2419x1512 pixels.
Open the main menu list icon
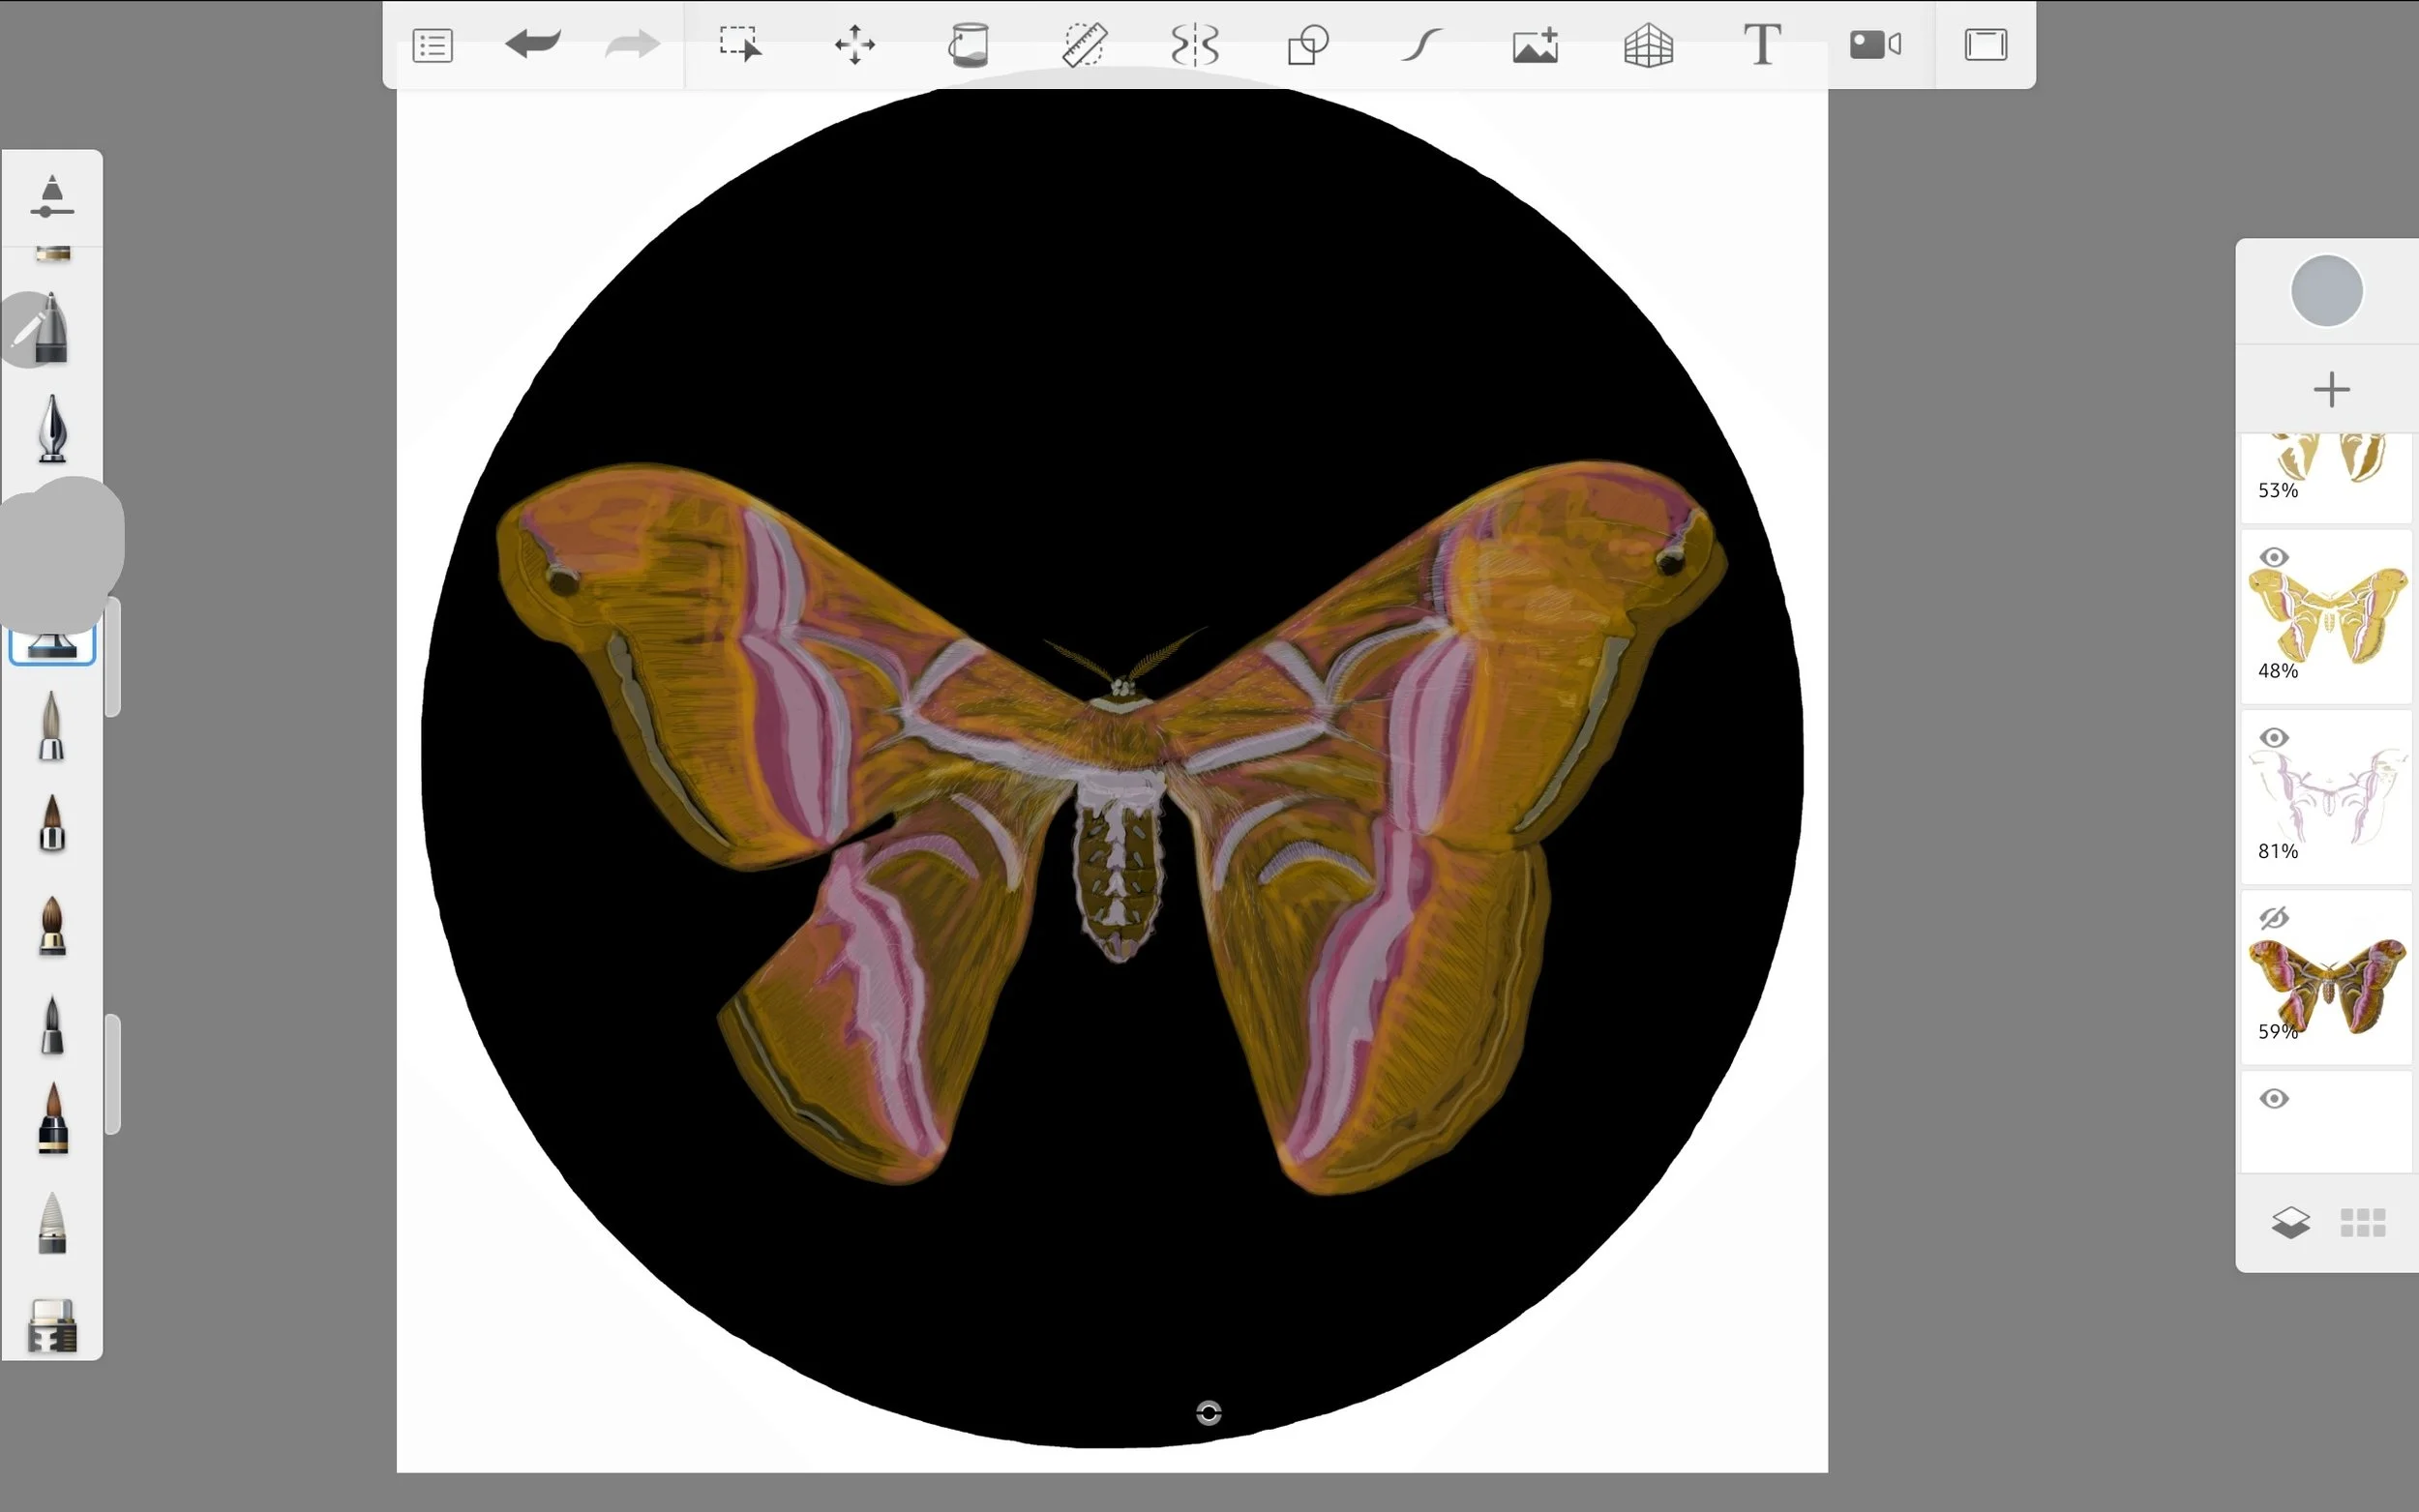point(432,46)
